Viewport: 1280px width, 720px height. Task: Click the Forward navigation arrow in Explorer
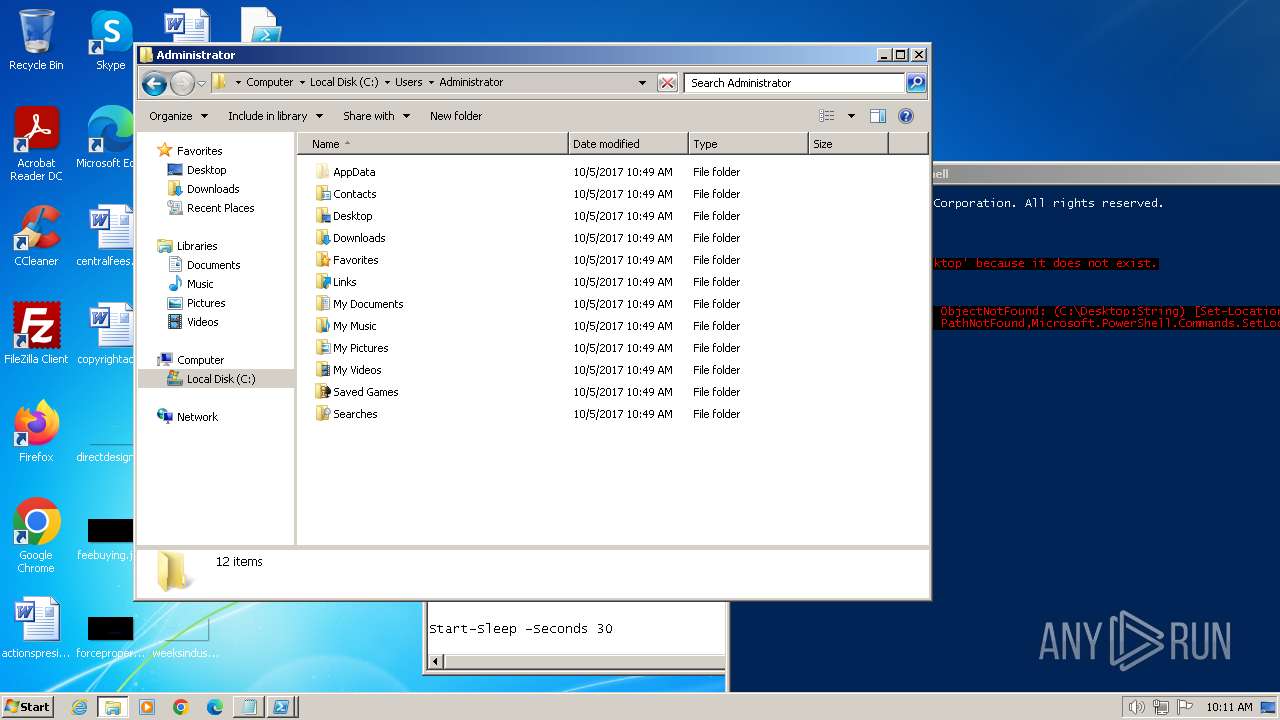point(182,83)
